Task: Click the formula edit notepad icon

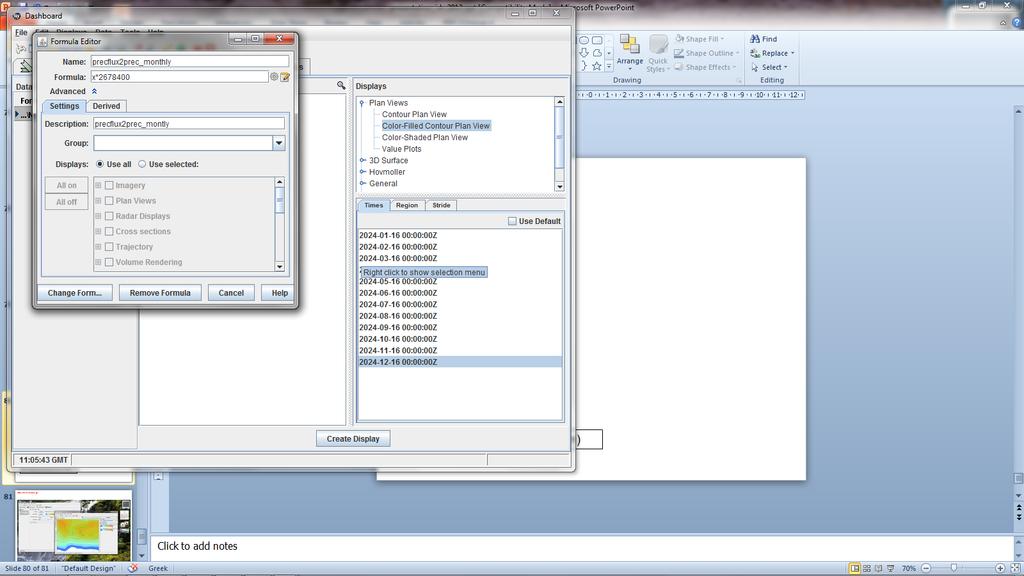Action: click(285, 77)
